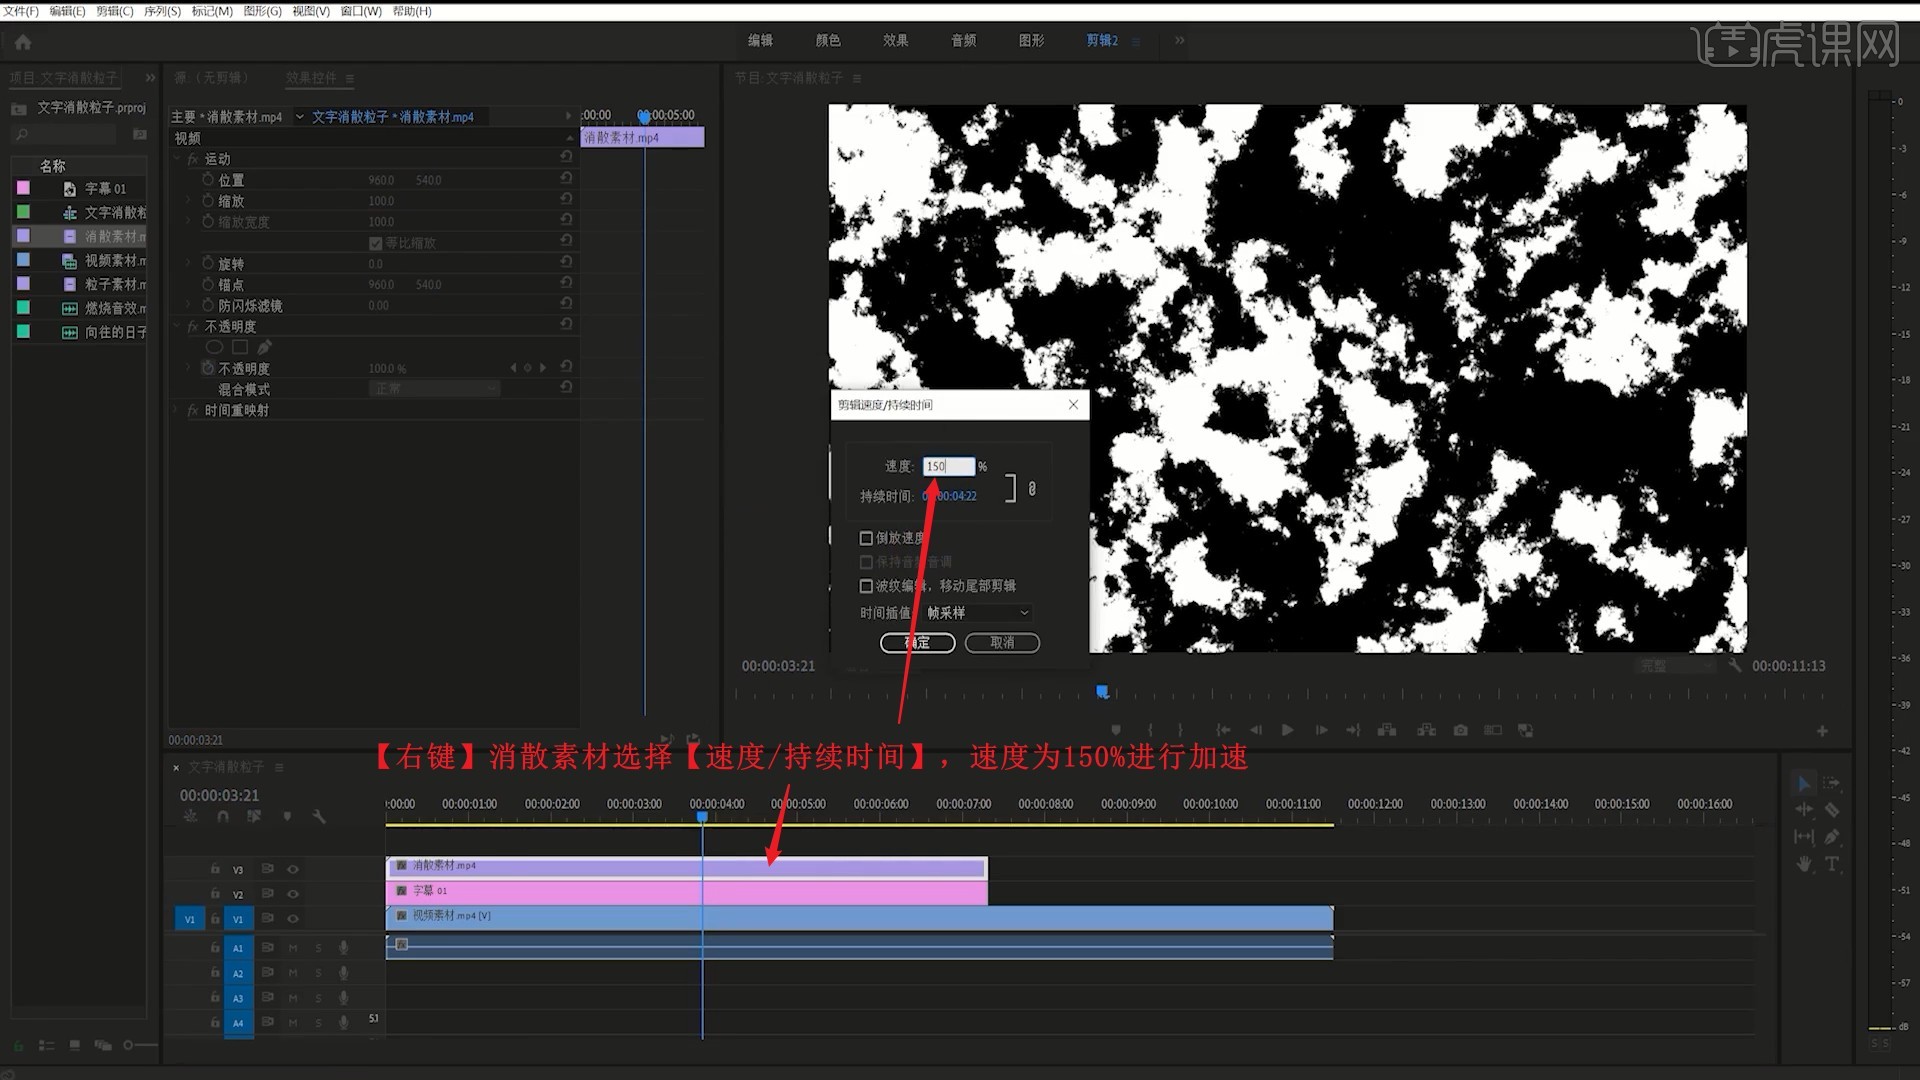Open workspace overflow chevron
Viewport: 1920px width, 1080px height.
pyautogui.click(x=1180, y=41)
